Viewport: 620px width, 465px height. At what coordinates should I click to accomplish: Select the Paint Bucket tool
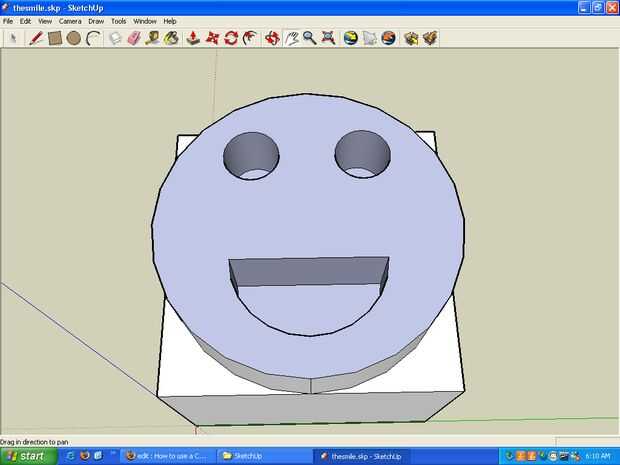[x=172, y=38]
